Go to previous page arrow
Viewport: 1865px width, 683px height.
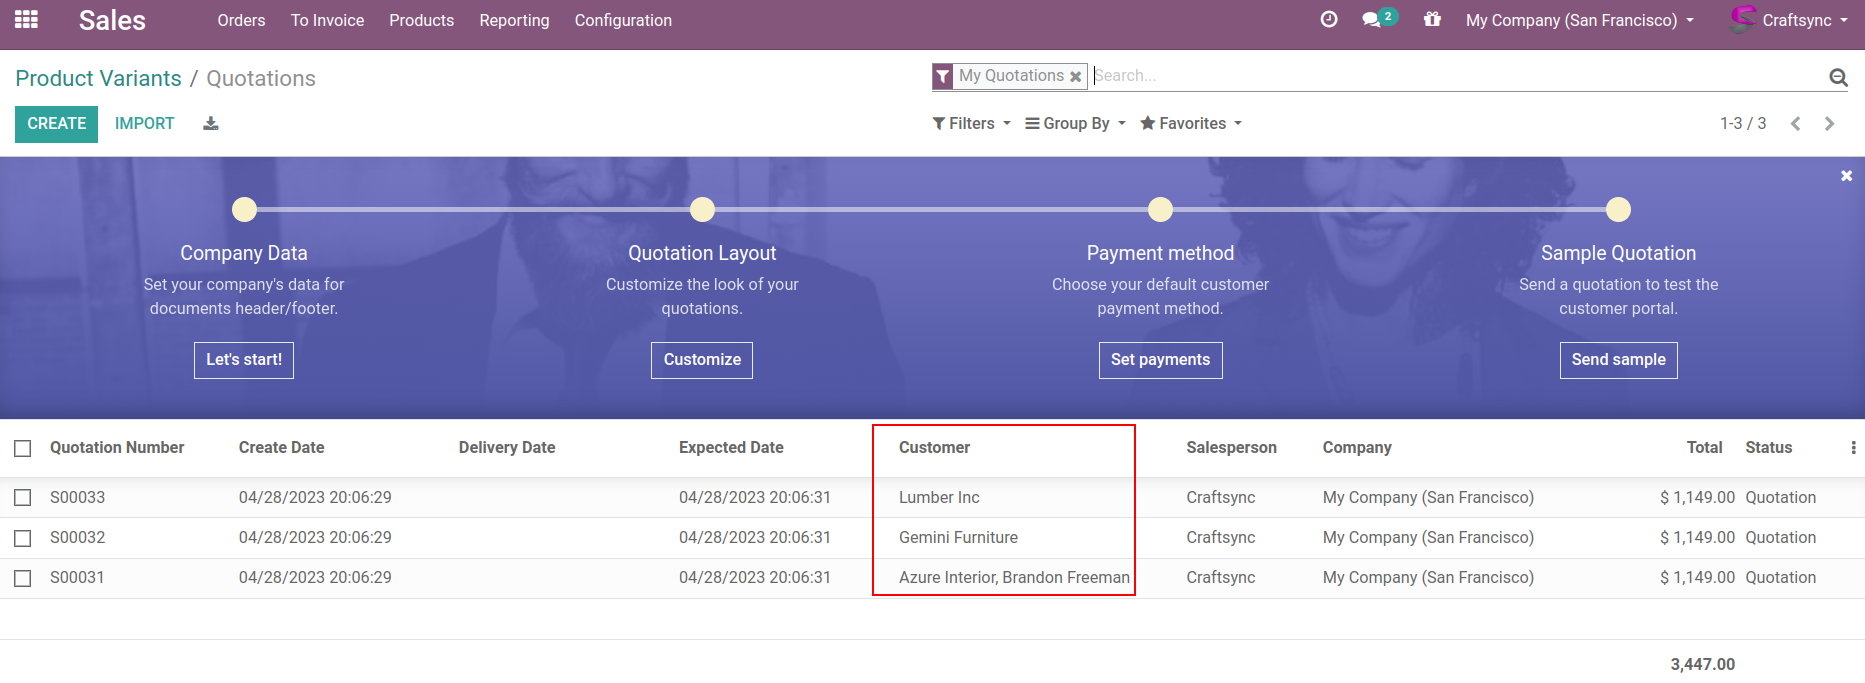click(x=1795, y=124)
